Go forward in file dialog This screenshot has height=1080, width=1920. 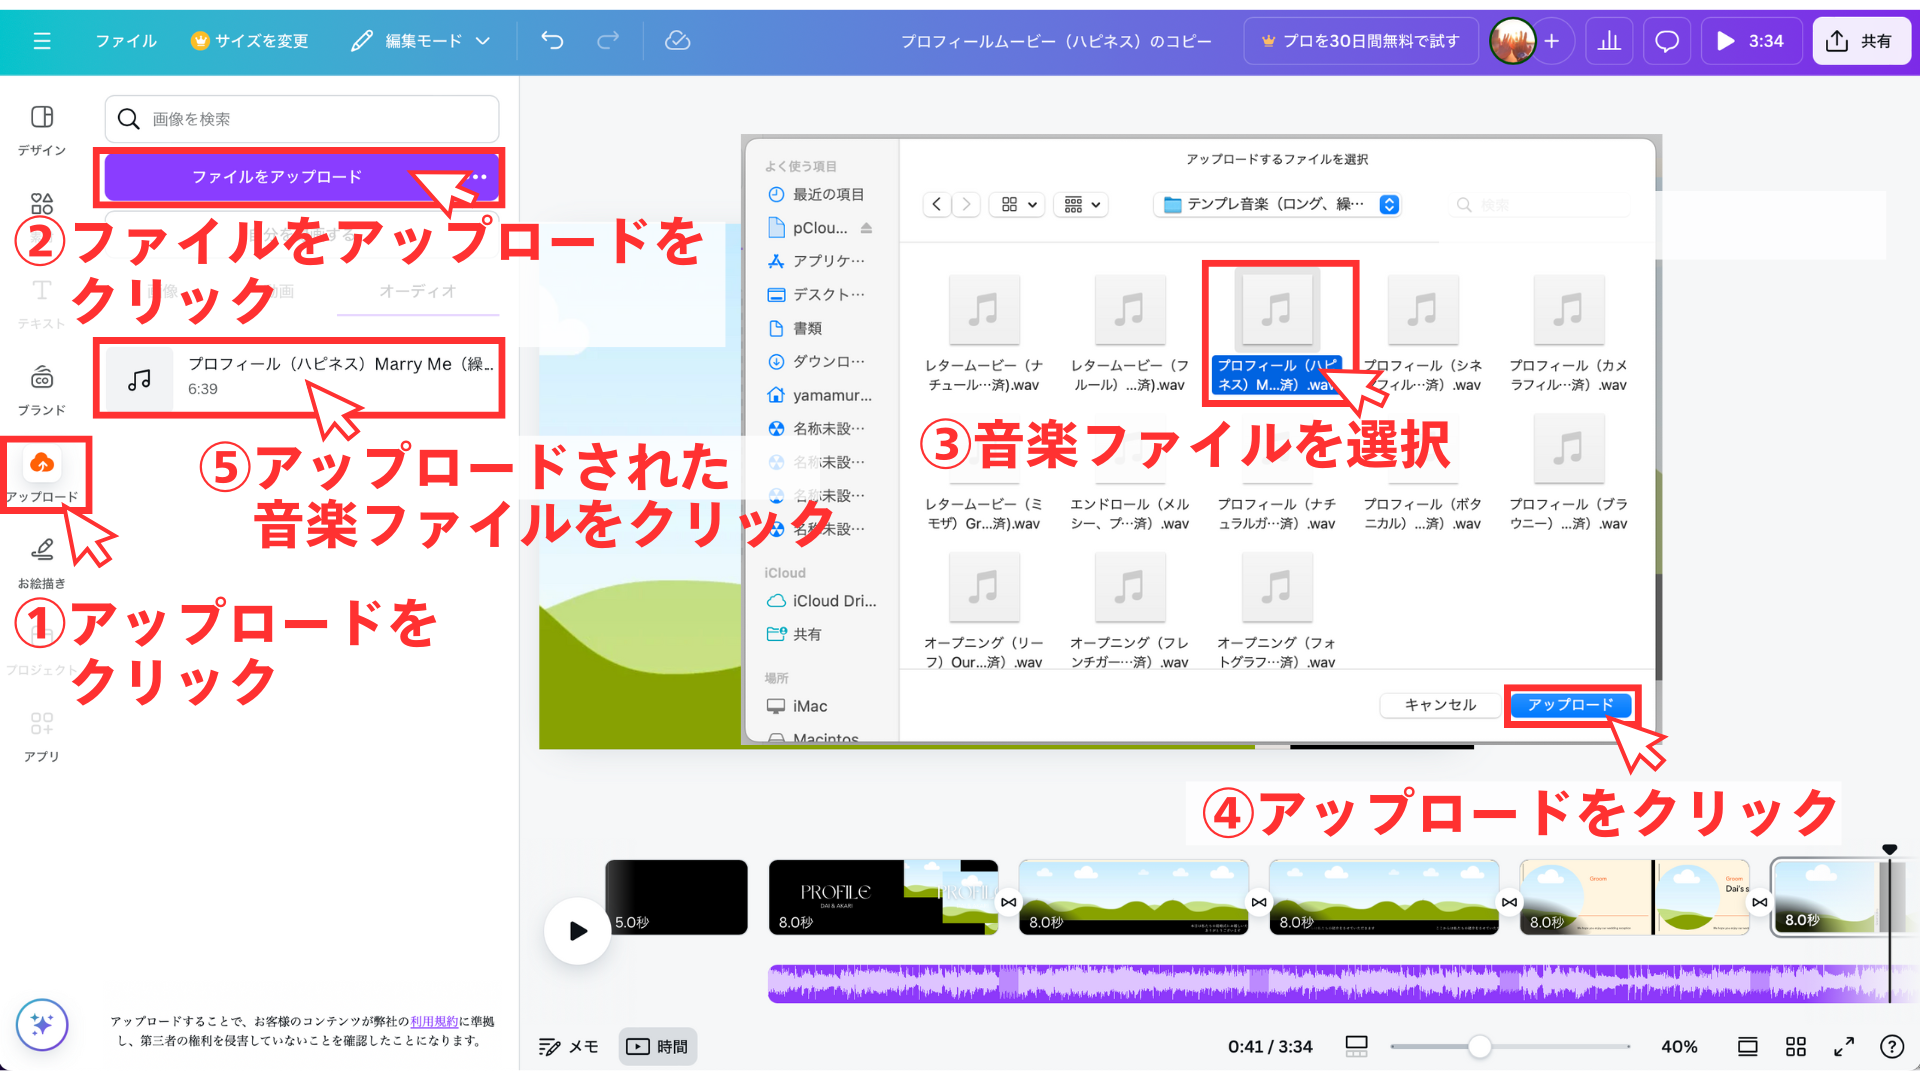[966, 204]
